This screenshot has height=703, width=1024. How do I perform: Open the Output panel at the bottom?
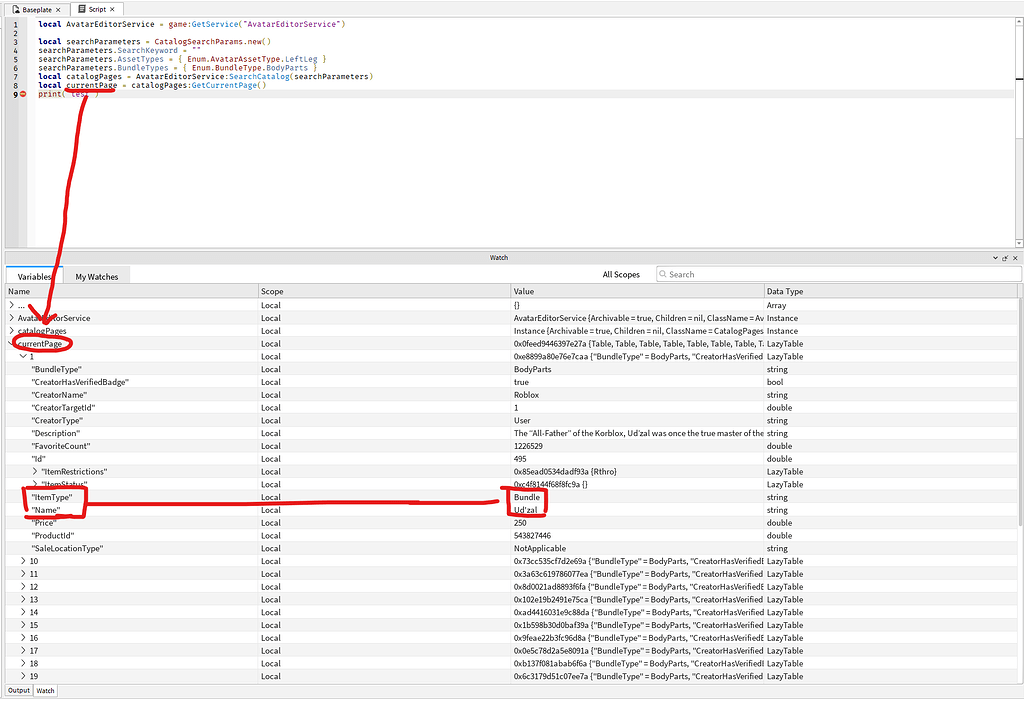(x=17, y=690)
